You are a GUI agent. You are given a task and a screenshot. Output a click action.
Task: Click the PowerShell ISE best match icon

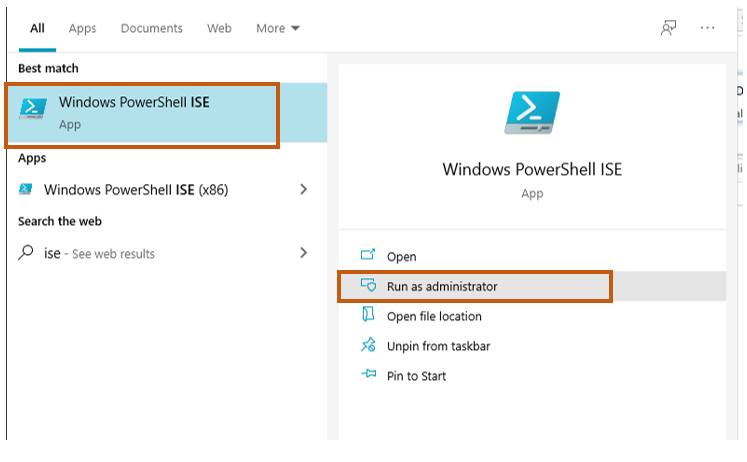pos(33,108)
